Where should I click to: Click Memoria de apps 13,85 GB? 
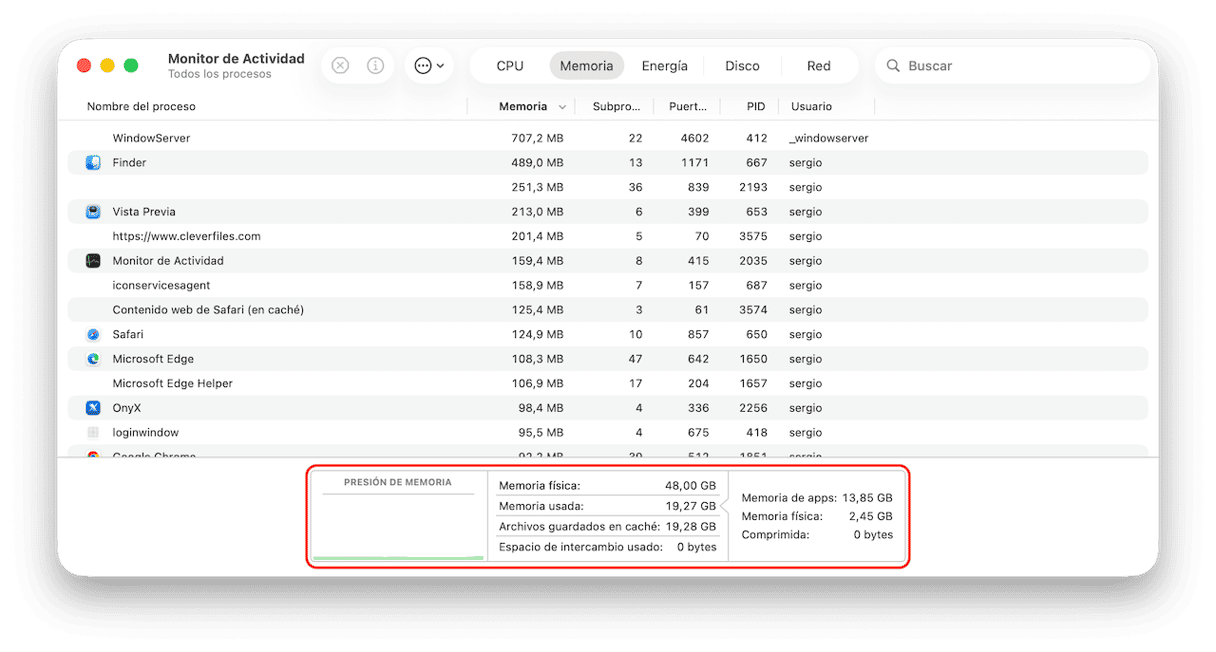817,497
